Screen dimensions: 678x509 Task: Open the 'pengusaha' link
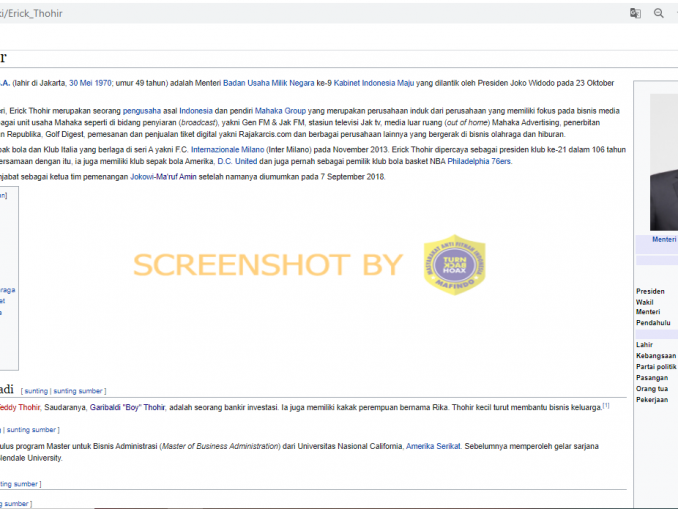pyautogui.click(x=142, y=111)
